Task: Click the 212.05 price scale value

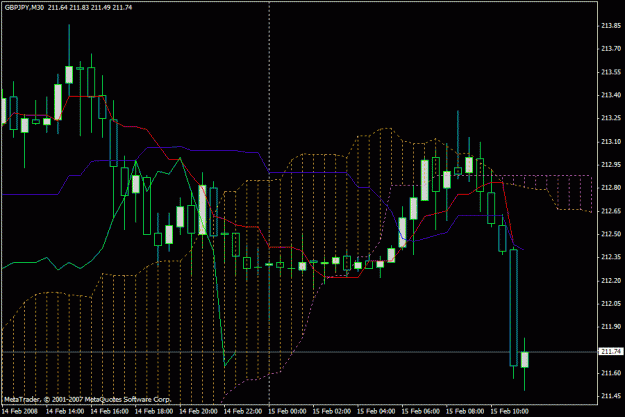Action: tap(611, 304)
